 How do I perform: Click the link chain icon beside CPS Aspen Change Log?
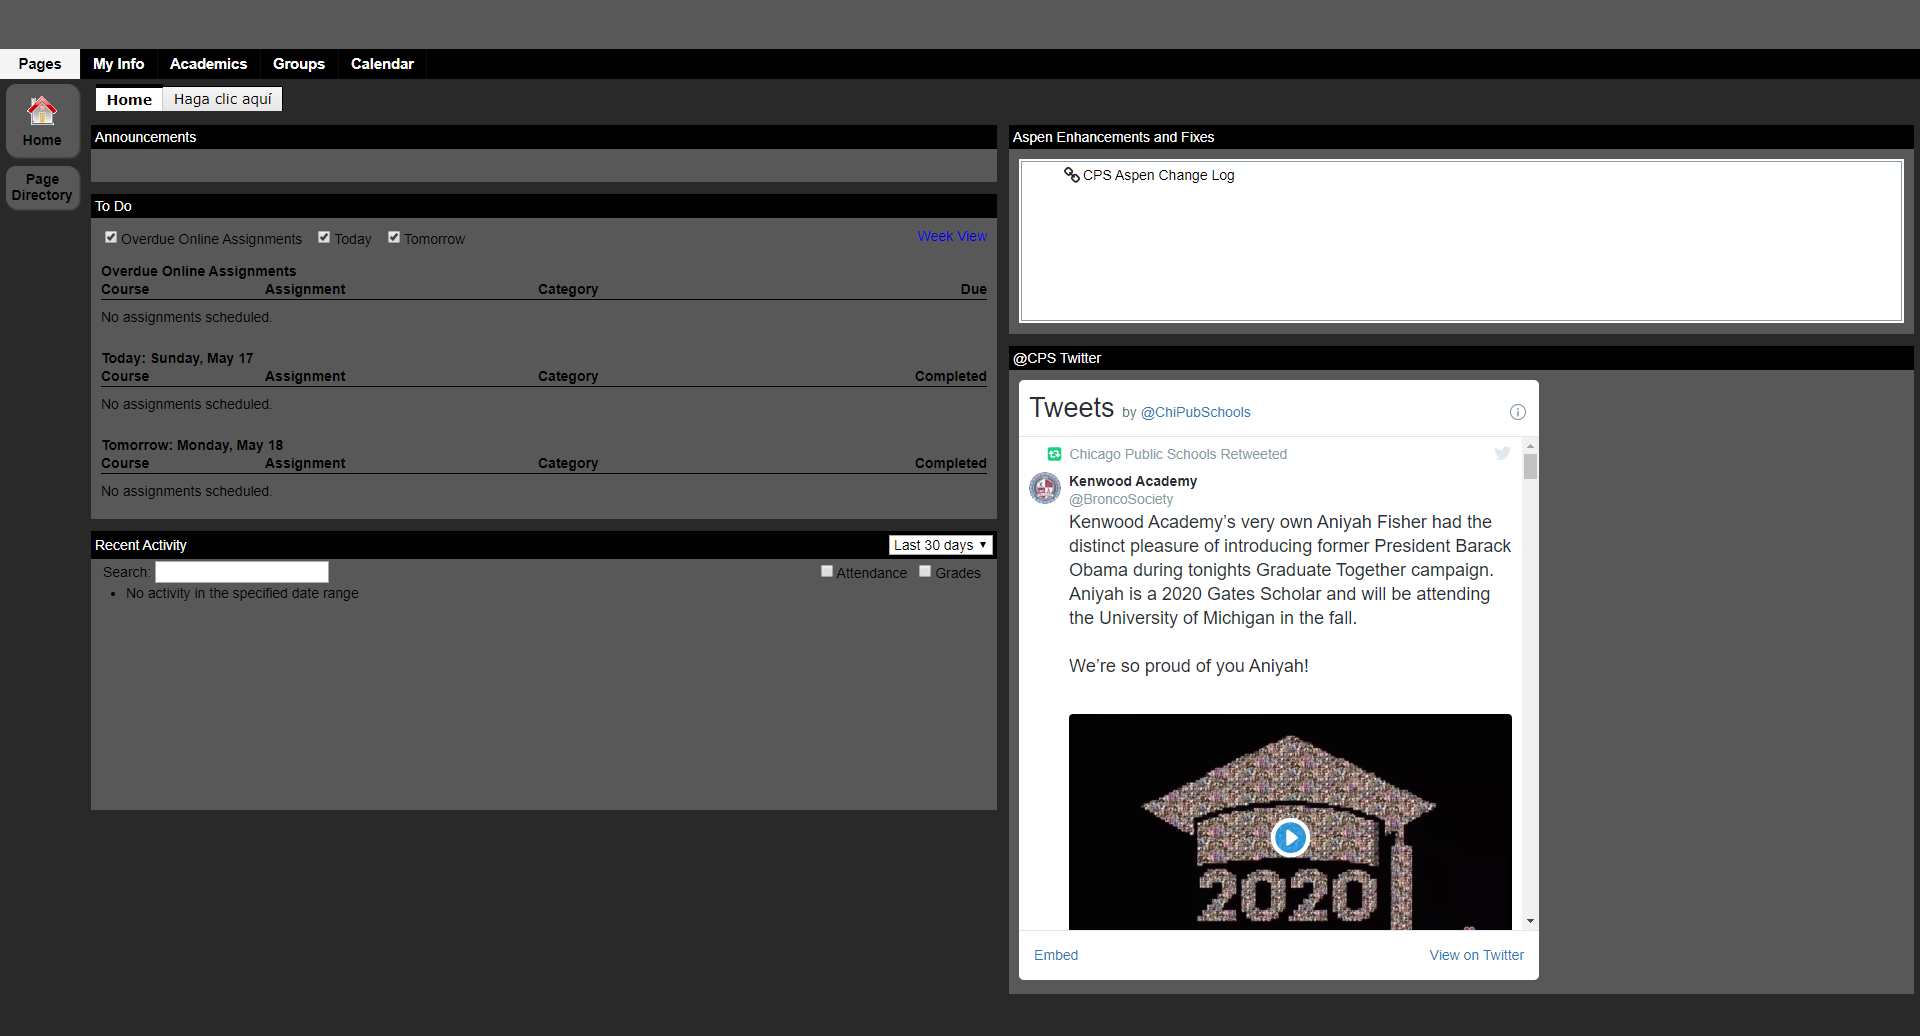coord(1071,175)
